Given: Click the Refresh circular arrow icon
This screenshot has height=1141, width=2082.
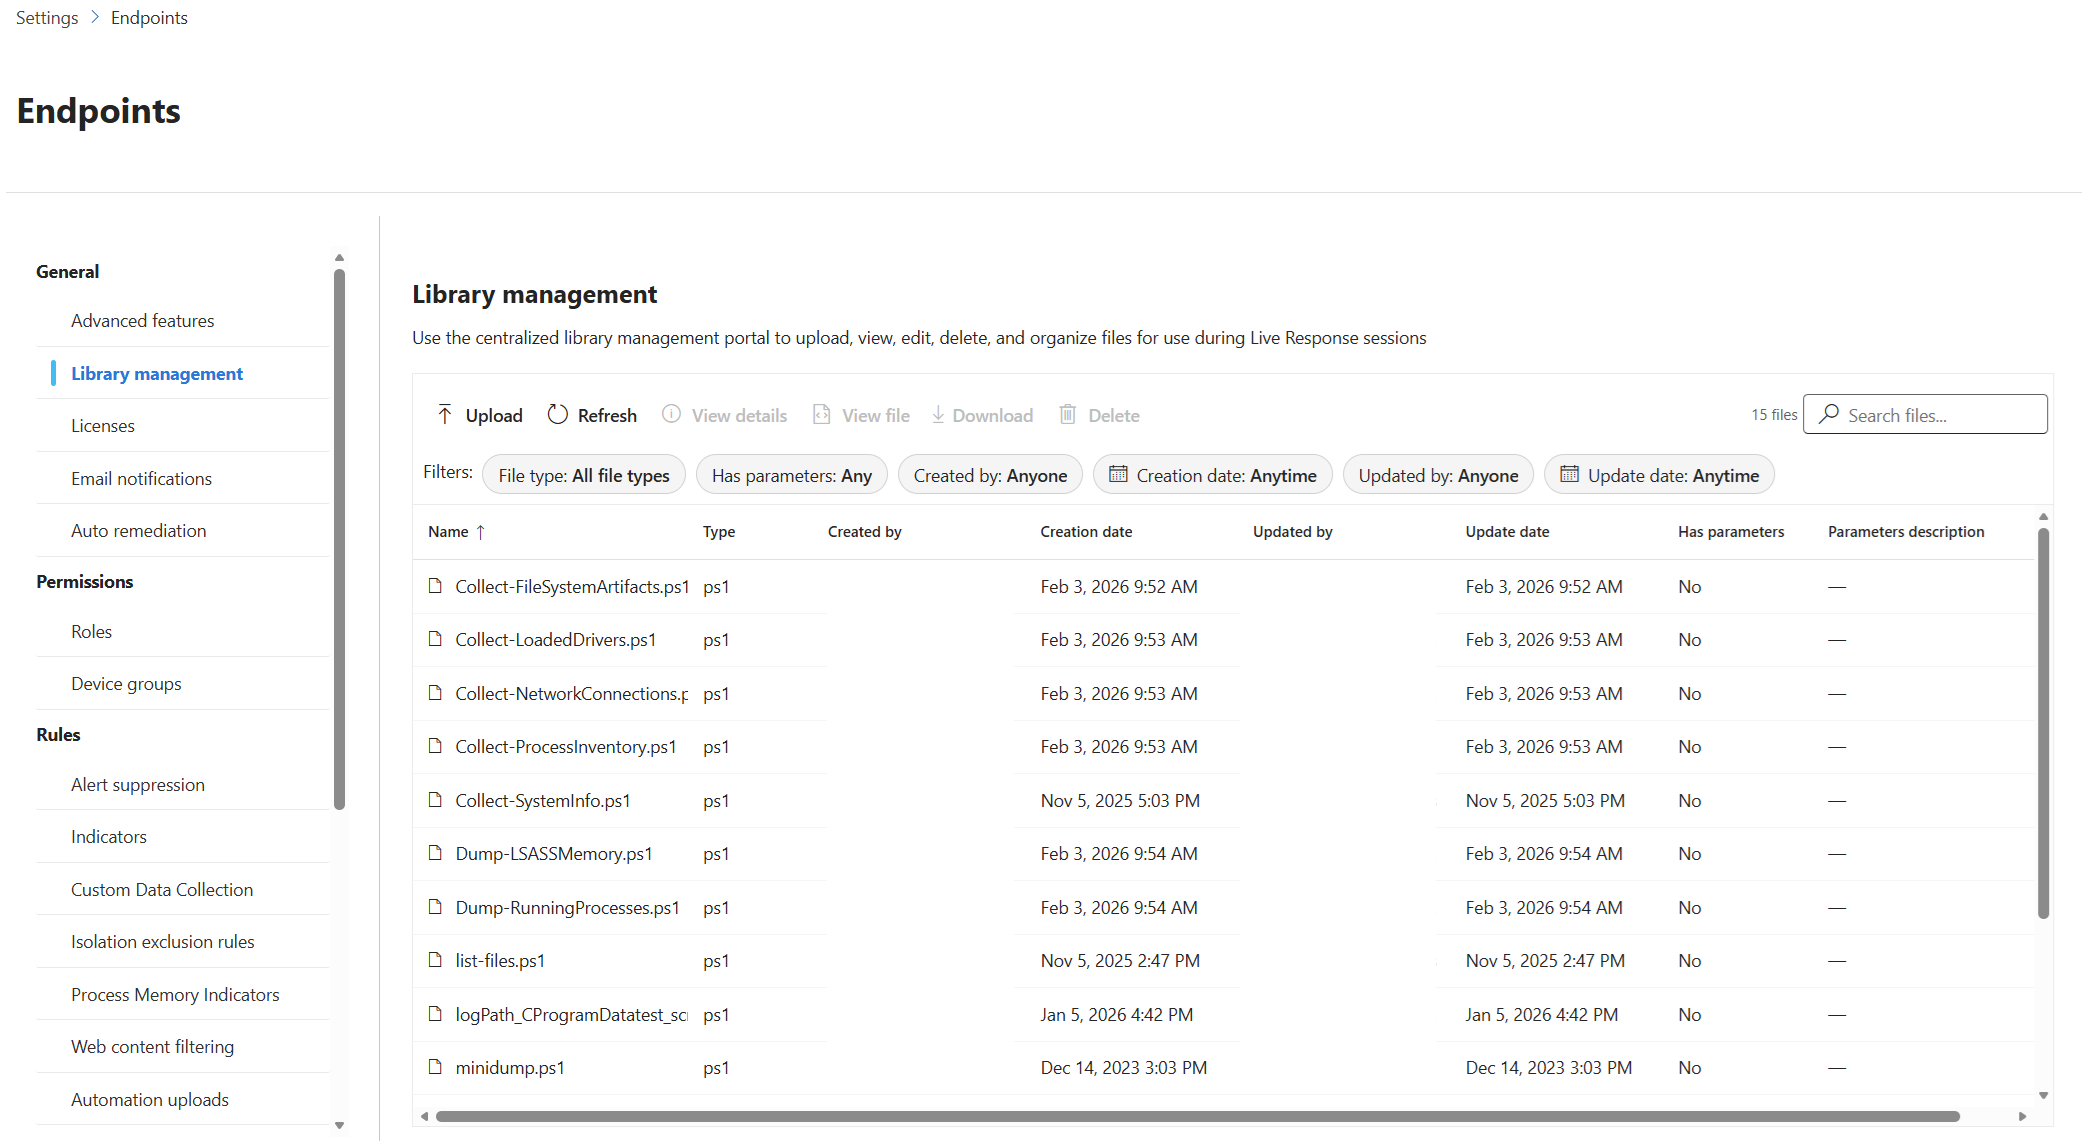Looking at the screenshot, I should coord(558,415).
